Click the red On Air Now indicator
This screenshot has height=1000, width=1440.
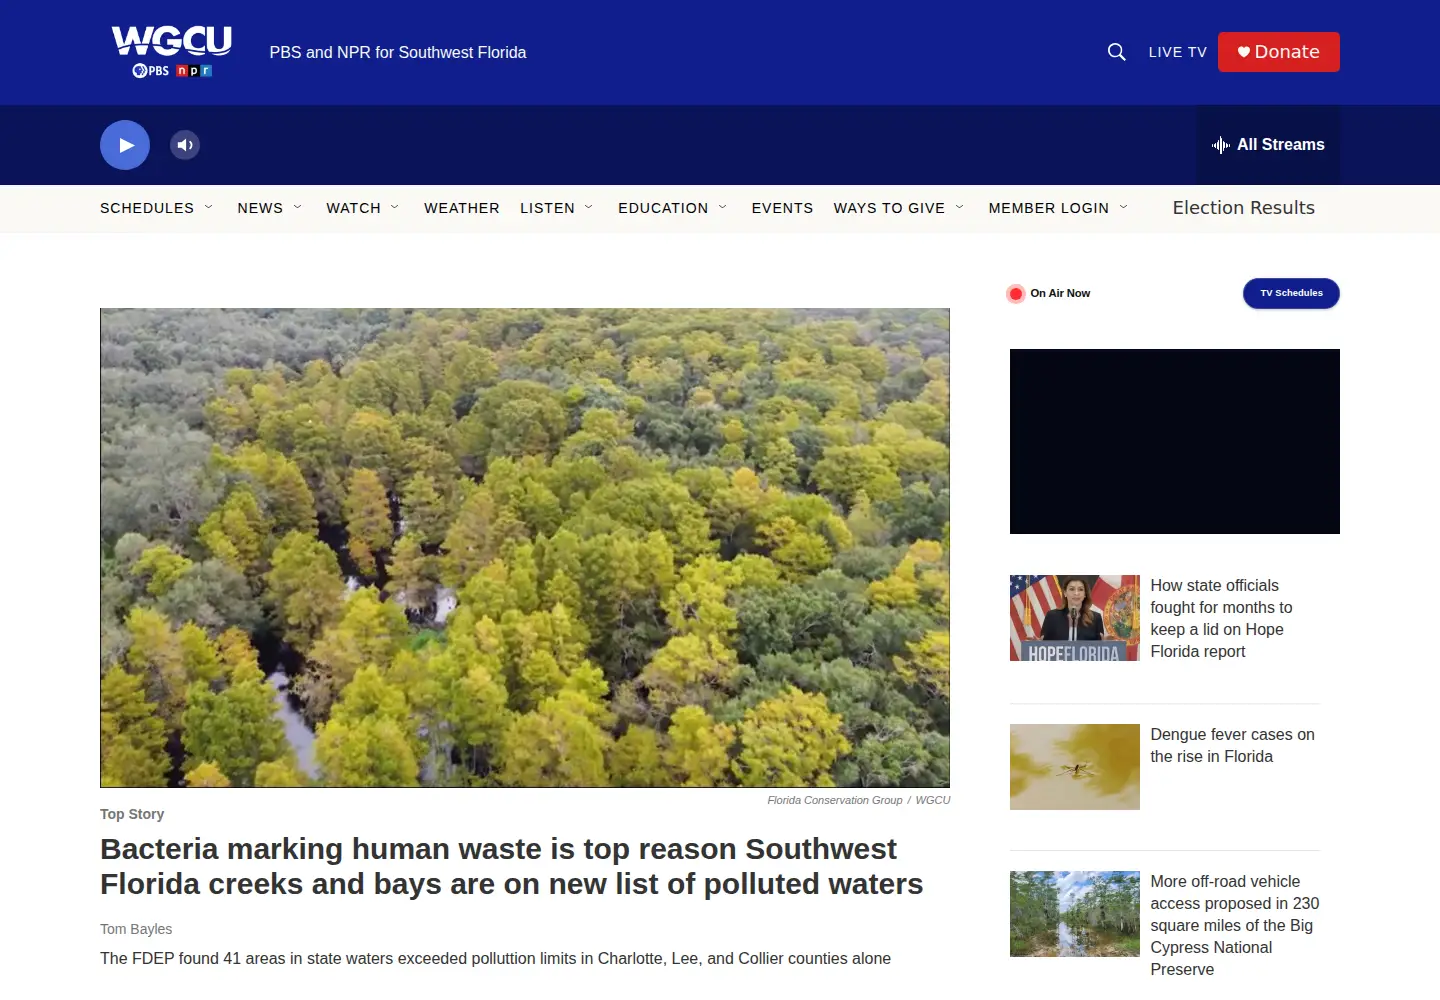tap(1016, 293)
